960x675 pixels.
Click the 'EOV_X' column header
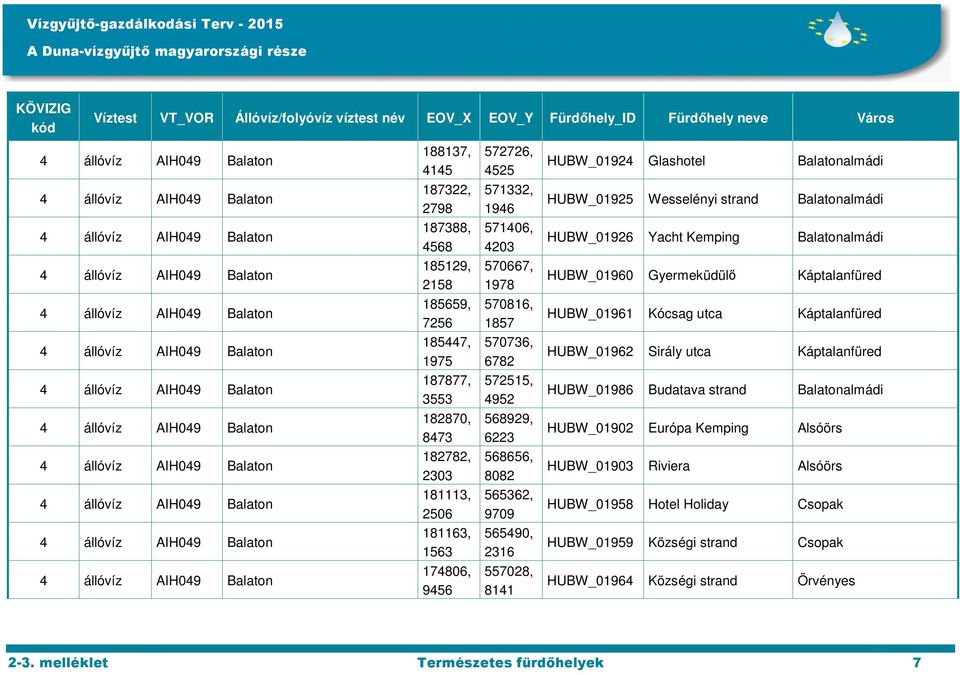[x=449, y=118]
